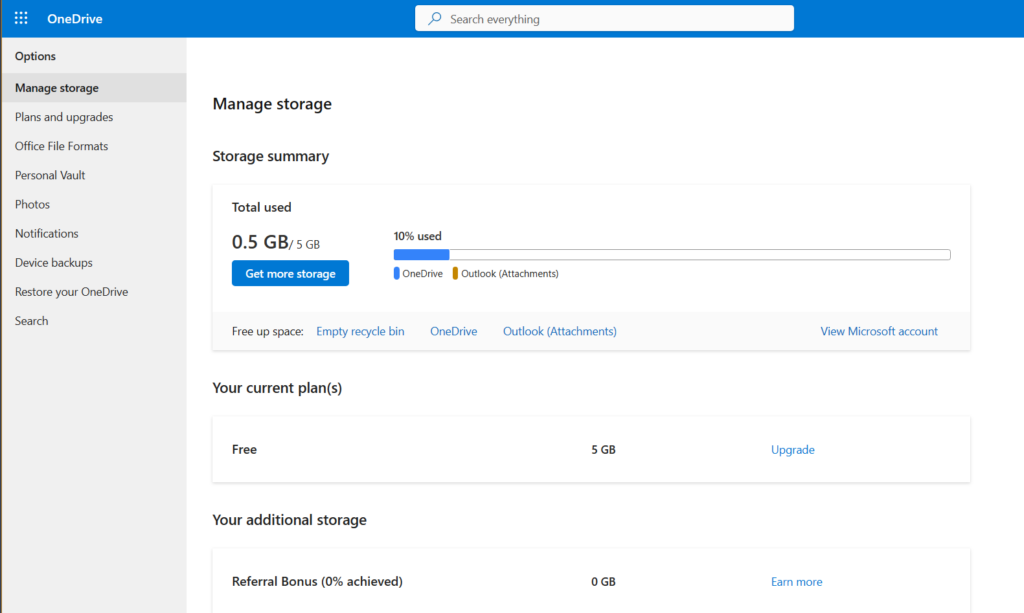View Device backups option
The image size is (1024, 613).
tap(54, 262)
